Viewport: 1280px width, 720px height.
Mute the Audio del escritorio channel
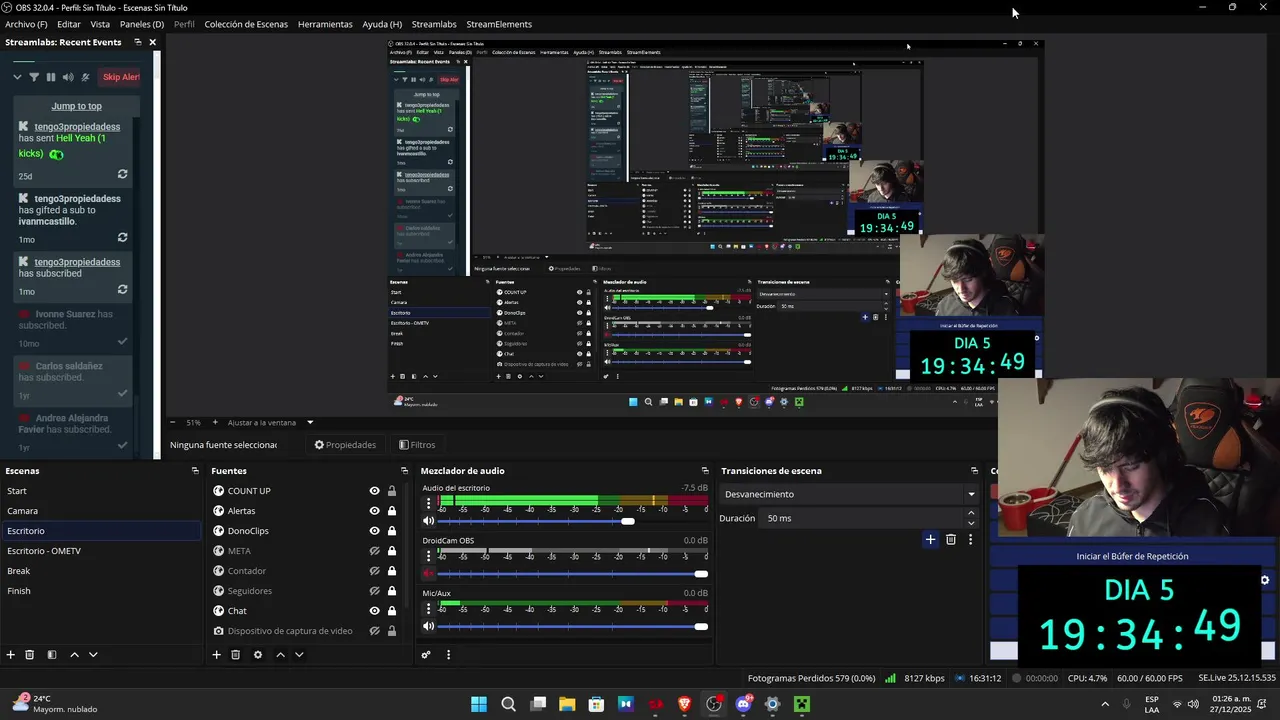click(x=428, y=521)
